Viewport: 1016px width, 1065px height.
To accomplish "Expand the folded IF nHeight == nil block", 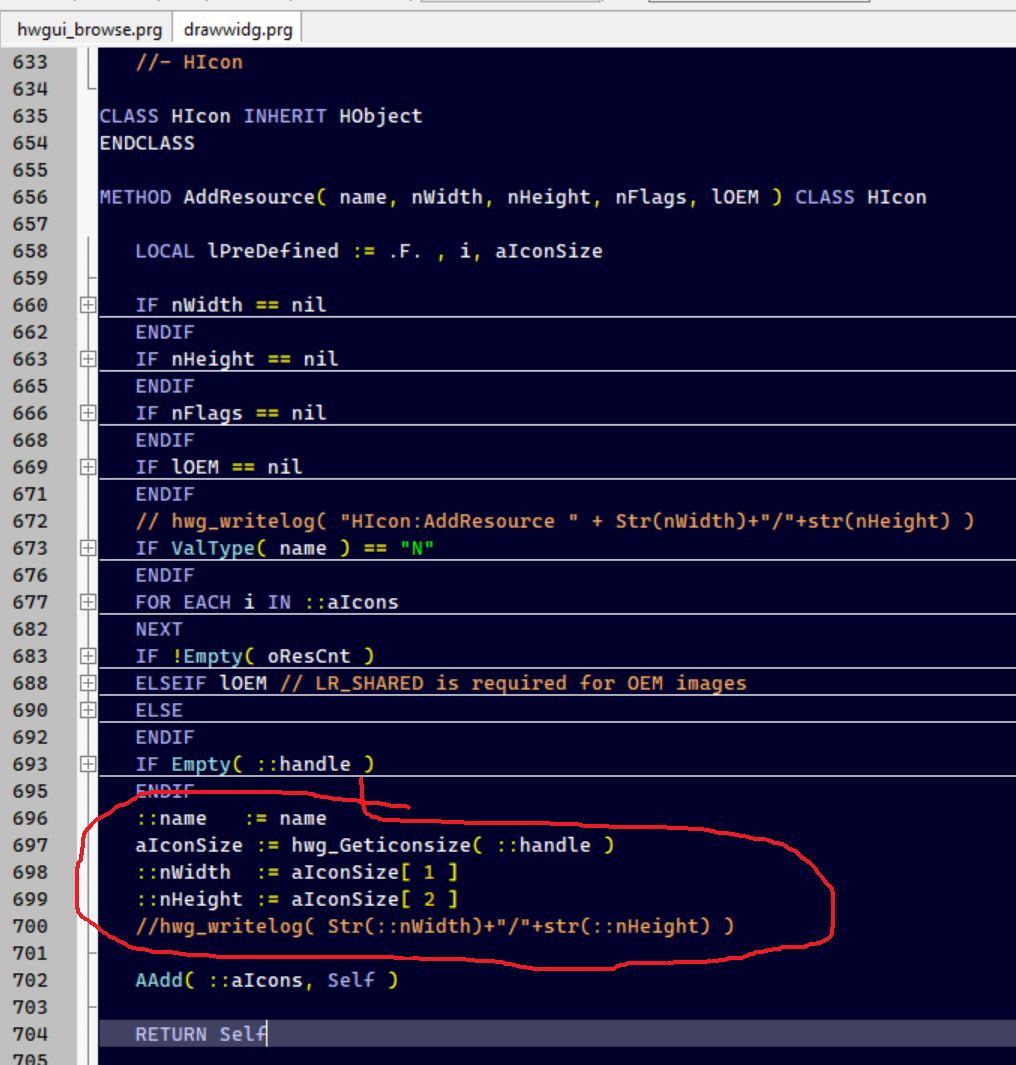I will pos(88,359).
